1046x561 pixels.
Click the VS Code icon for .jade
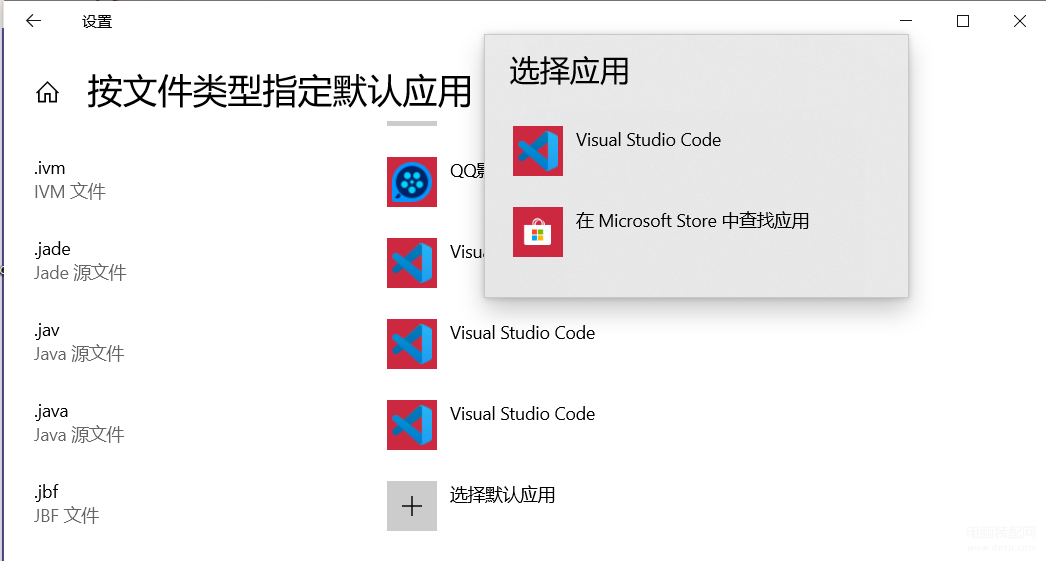tap(412, 263)
